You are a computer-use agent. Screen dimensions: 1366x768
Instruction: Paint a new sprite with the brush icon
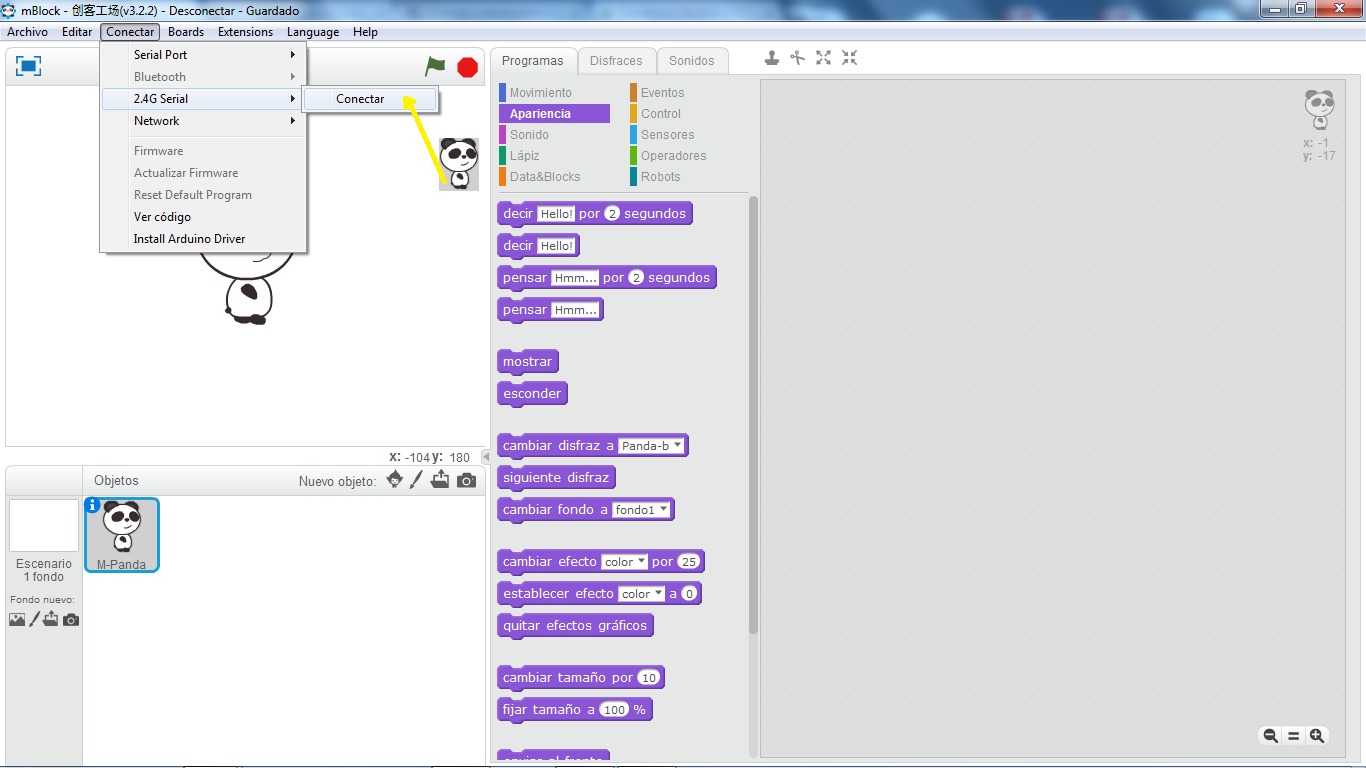[417, 480]
